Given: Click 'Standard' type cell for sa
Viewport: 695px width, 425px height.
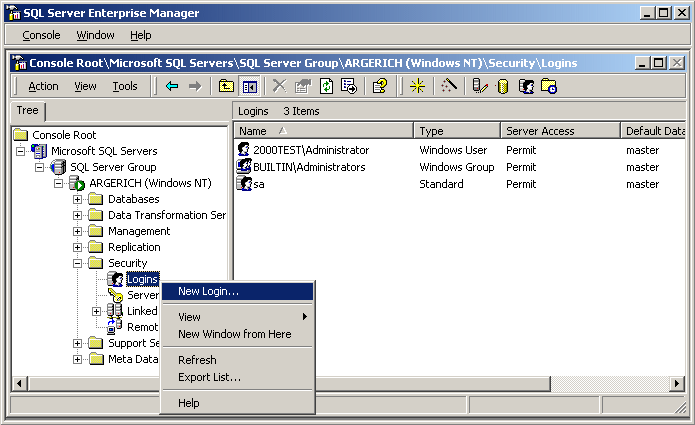Looking at the screenshot, I should [x=441, y=184].
